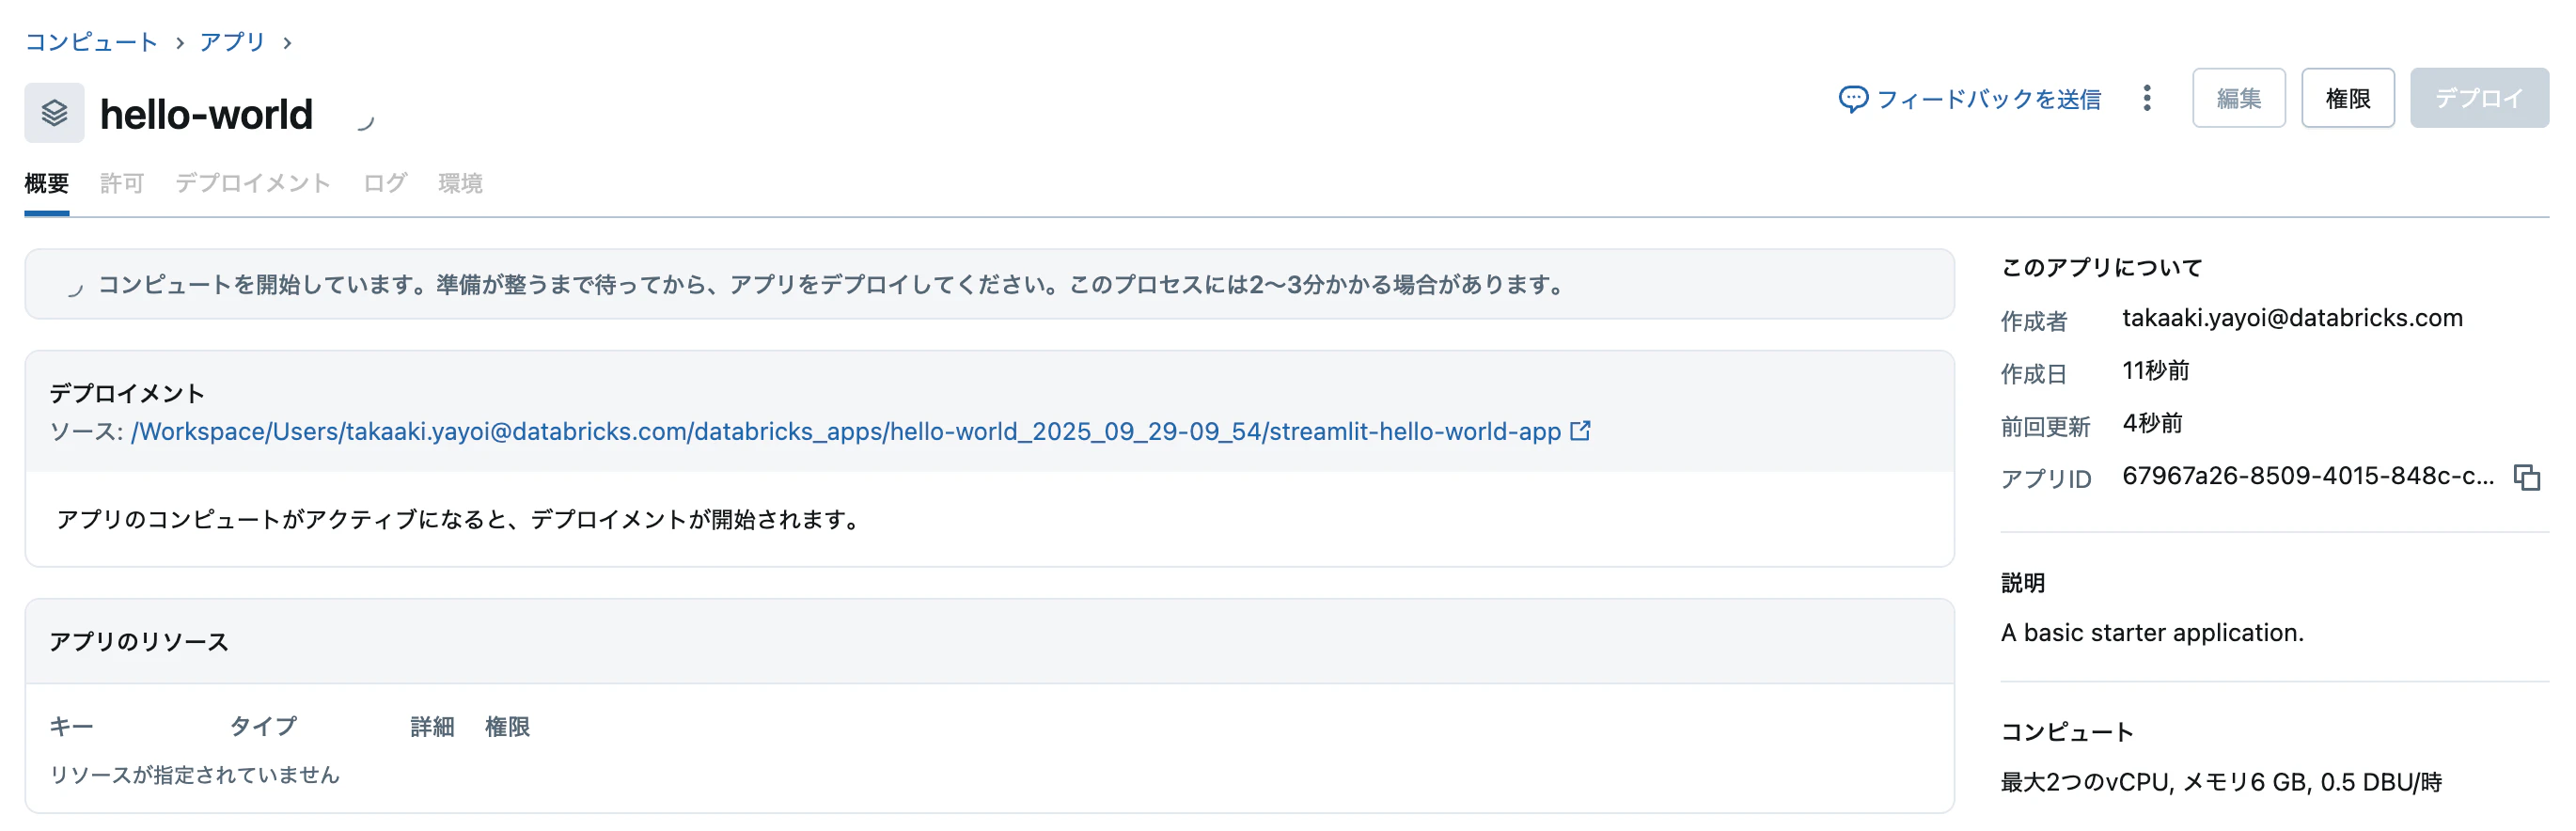Open the 環境 tab
The height and width of the screenshot is (831, 2576).
(460, 183)
